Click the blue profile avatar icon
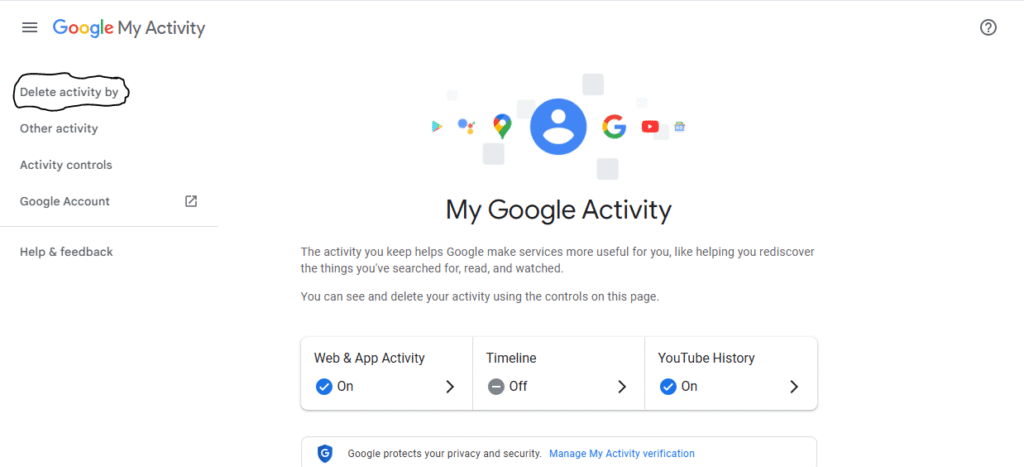The image size is (1024, 467). coord(558,126)
